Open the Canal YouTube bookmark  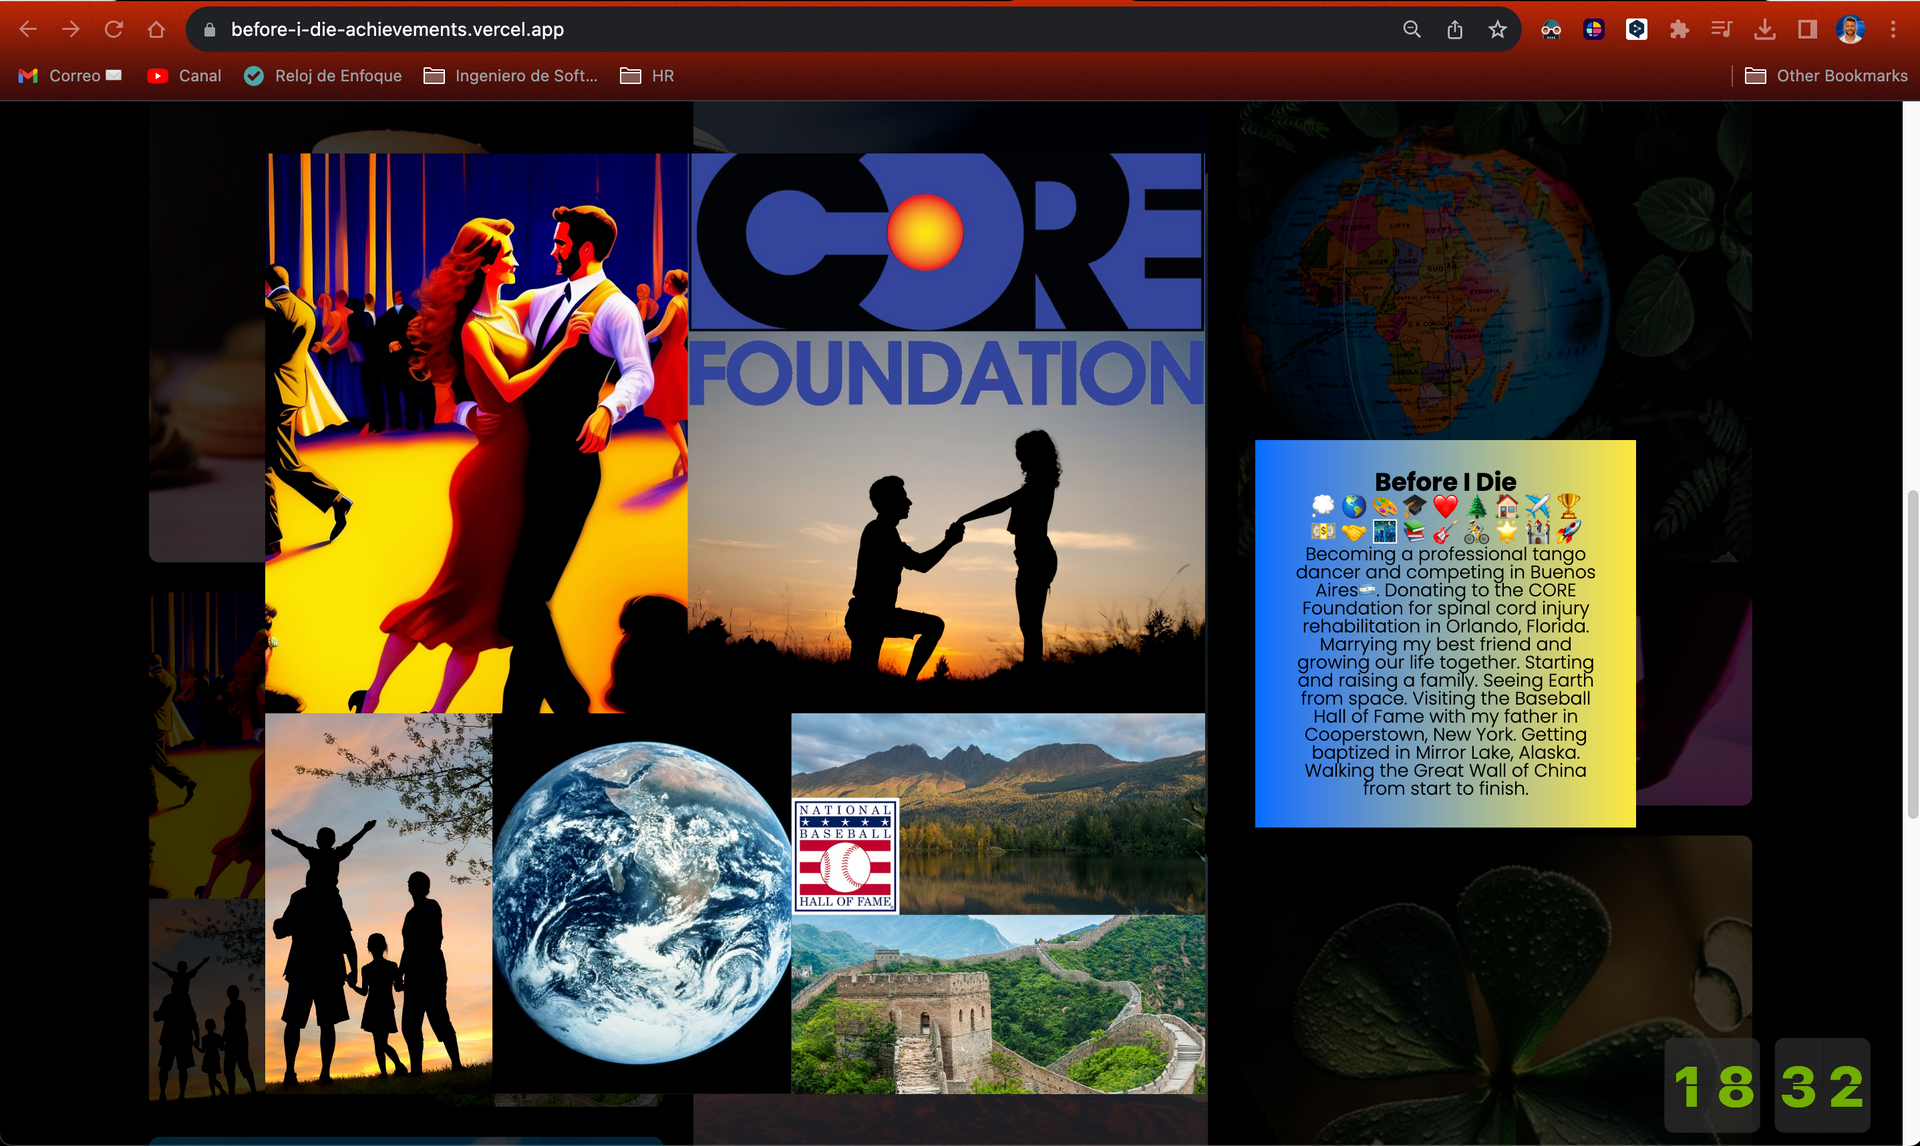tap(184, 76)
